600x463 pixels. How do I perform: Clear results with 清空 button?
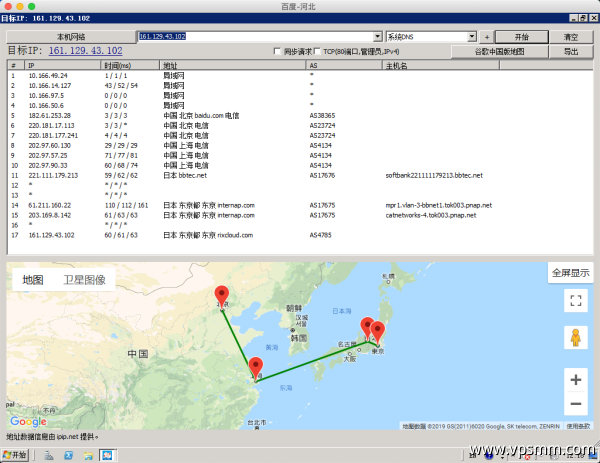[x=571, y=37]
